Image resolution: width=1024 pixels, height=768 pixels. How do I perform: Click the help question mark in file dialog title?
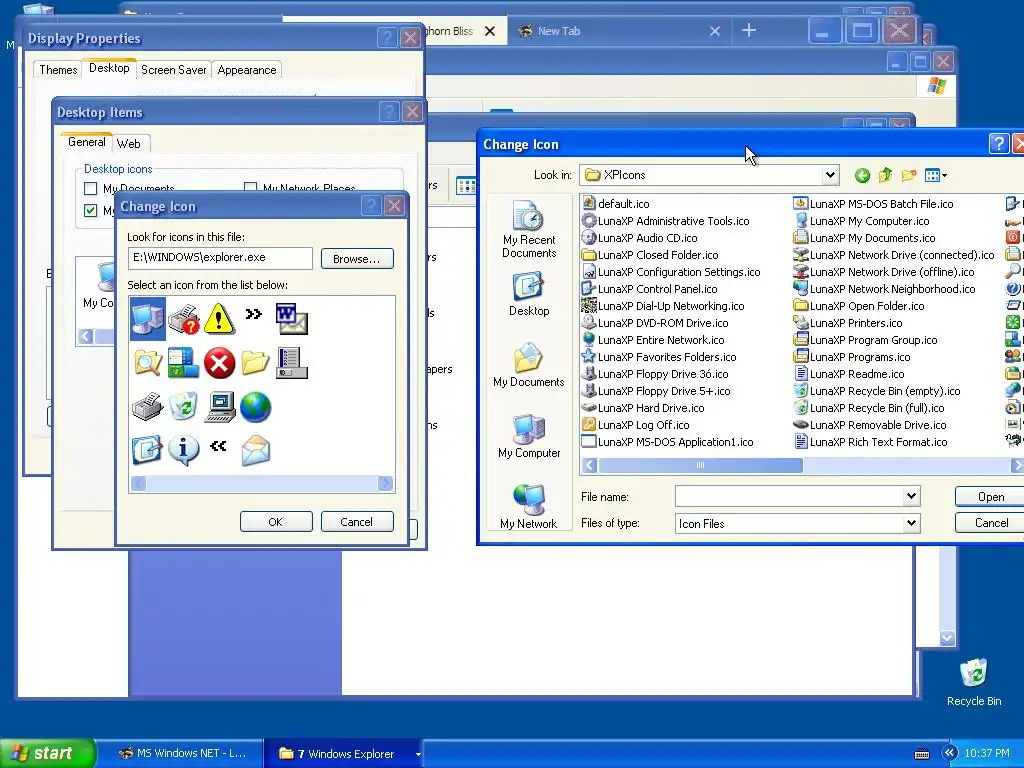(x=999, y=144)
